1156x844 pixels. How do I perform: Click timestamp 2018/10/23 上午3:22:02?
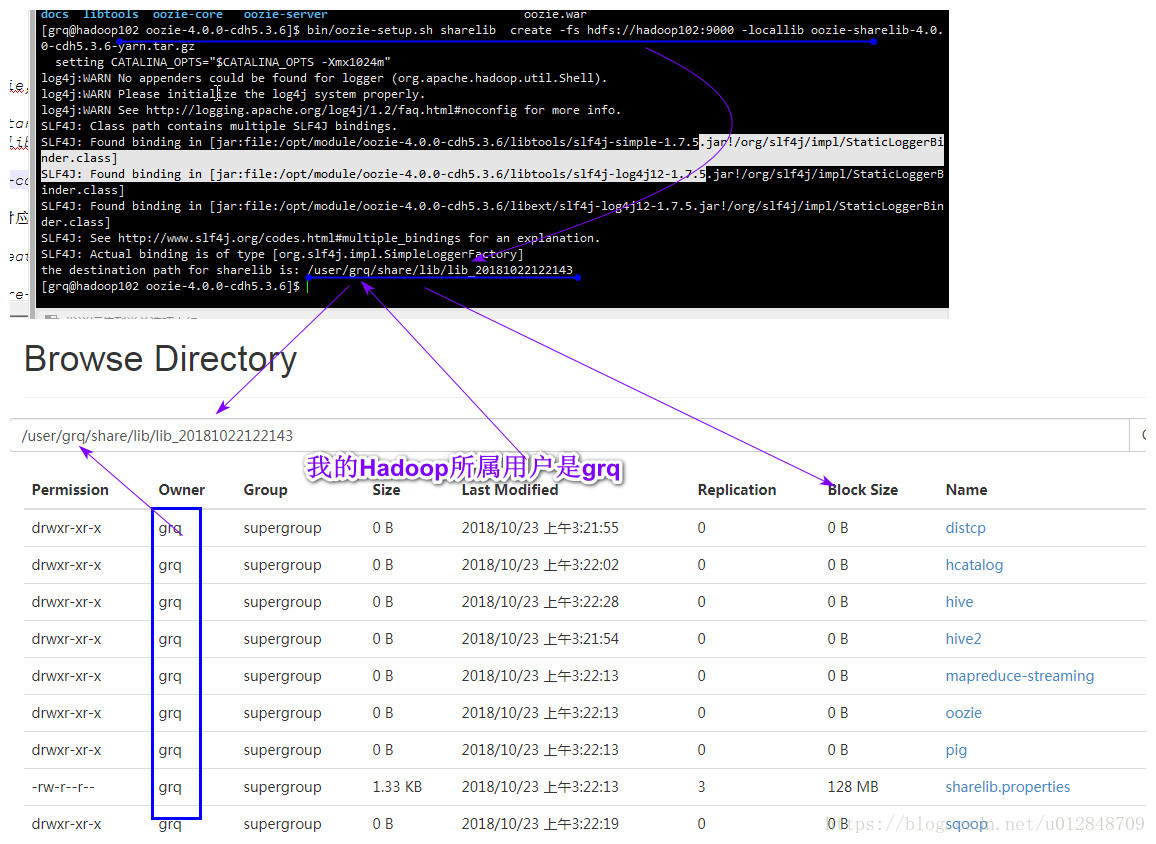pos(540,565)
